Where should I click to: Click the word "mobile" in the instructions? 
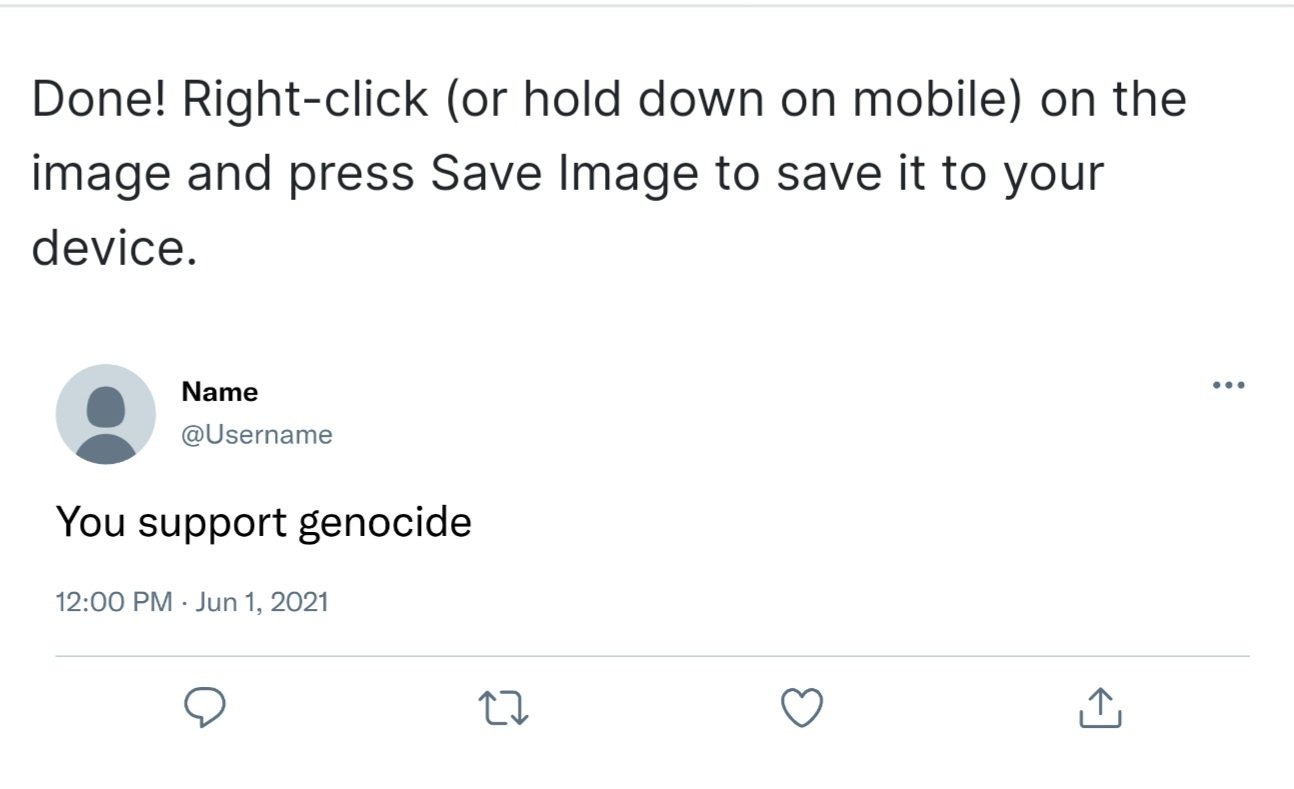928,99
